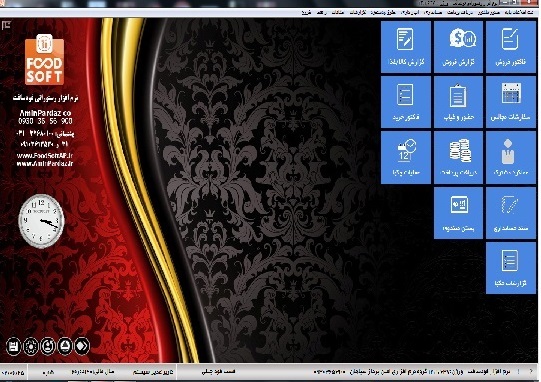Open the close cash register tile
Viewport: 541px width, 382px height.
(458, 213)
